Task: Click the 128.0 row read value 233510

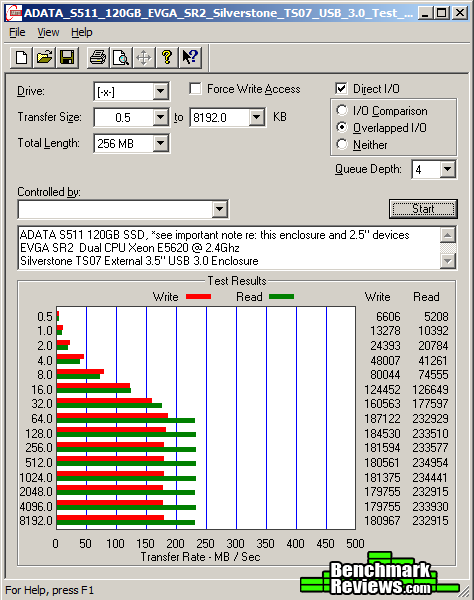Action: pyautogui.click(x=430, y=434)
